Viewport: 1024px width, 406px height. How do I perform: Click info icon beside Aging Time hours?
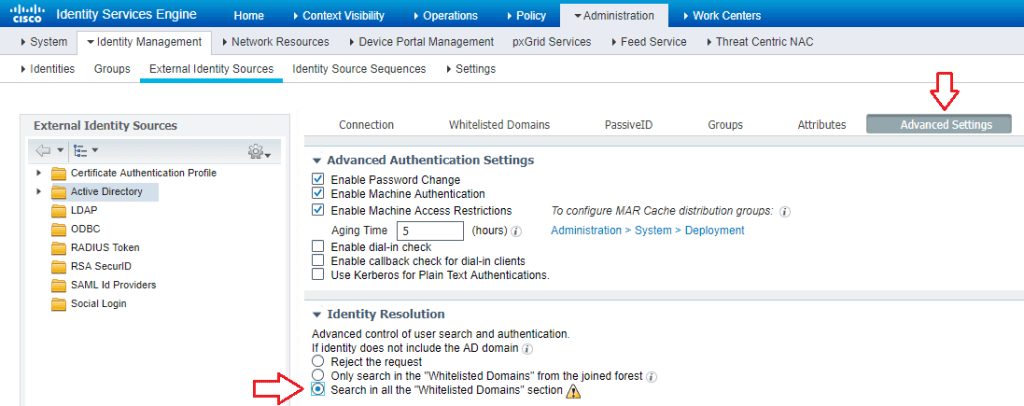pyautogui.click(x=516, y=231)
